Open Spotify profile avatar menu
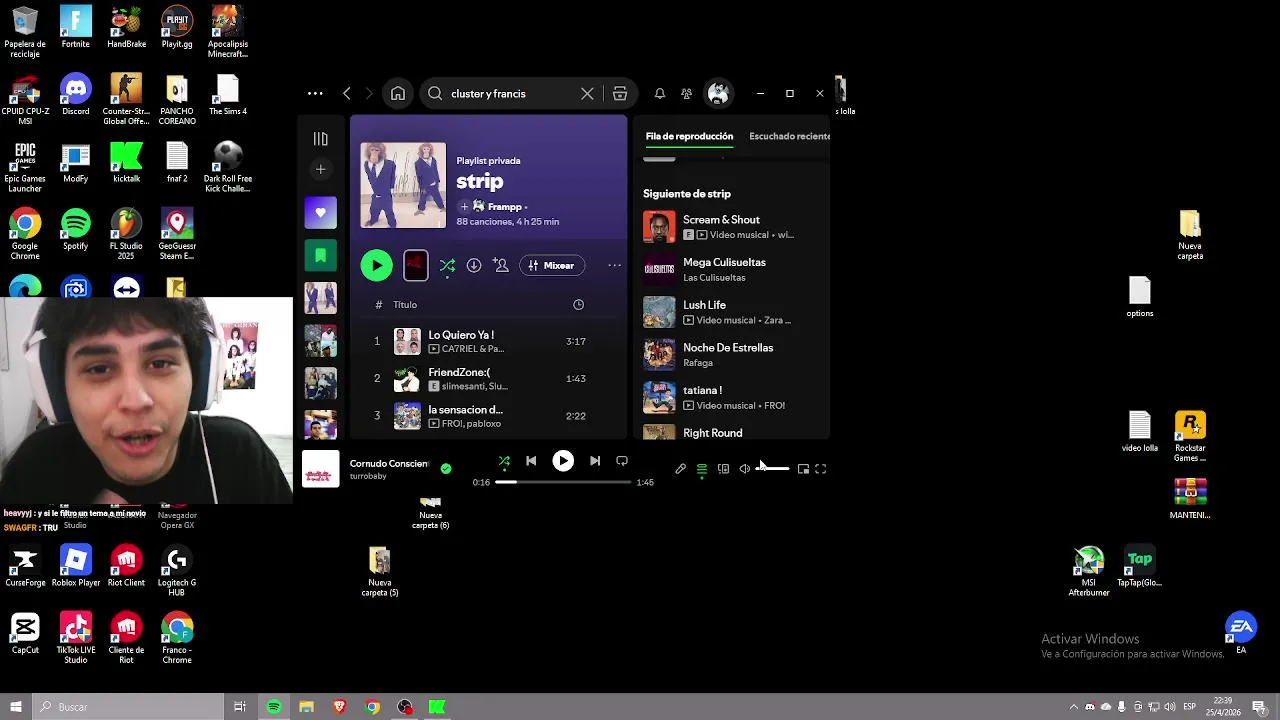The image size is (1280, 720). coord(718,93)
